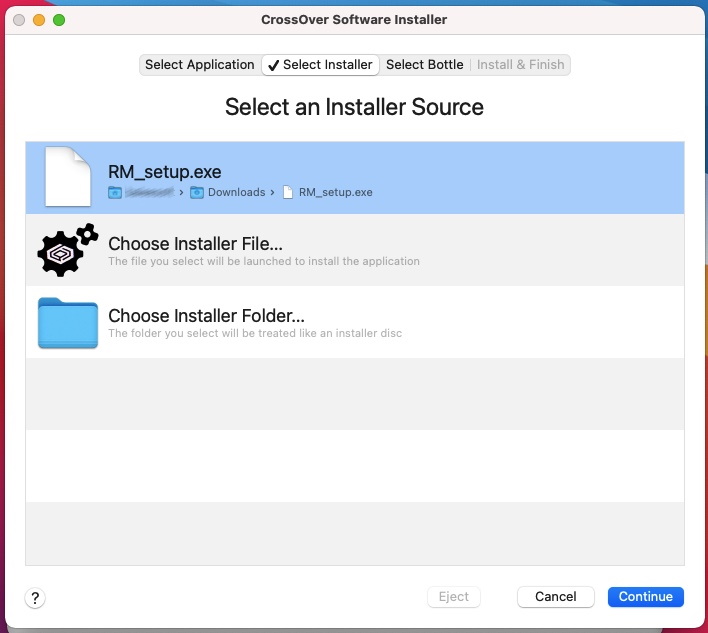Click the Downloads folder icon in the path

pyautogui.click(x=196, y=192)
